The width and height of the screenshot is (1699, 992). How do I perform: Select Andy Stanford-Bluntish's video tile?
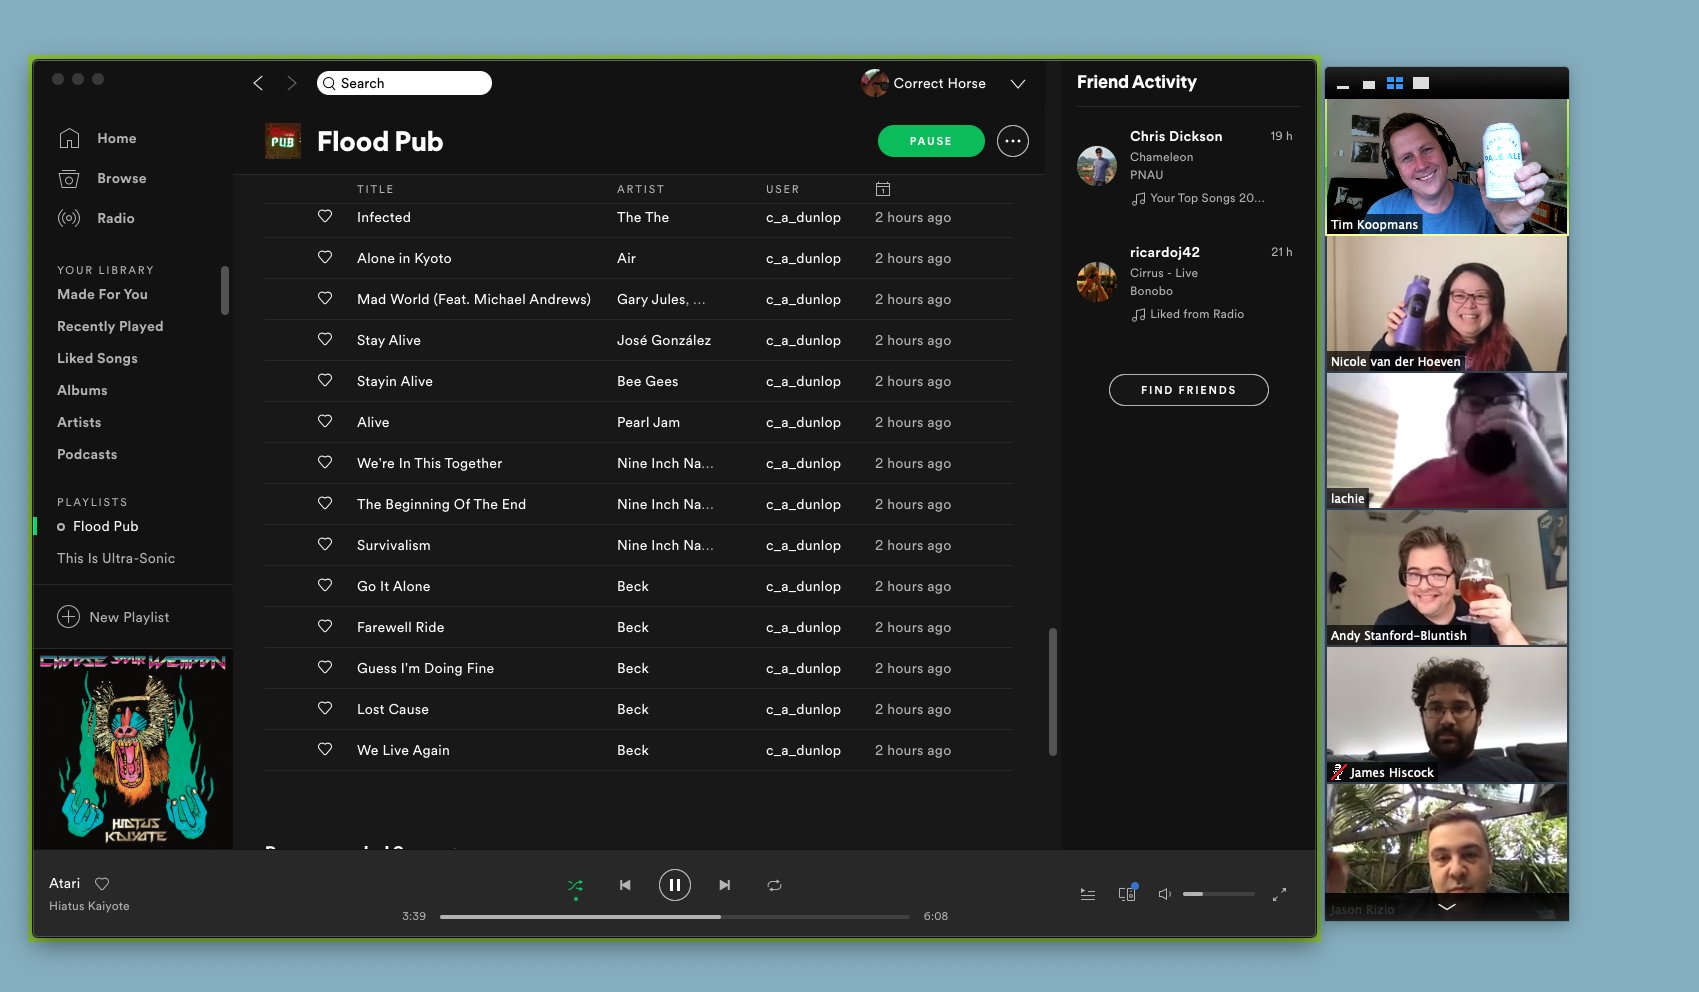point(1447,578)
